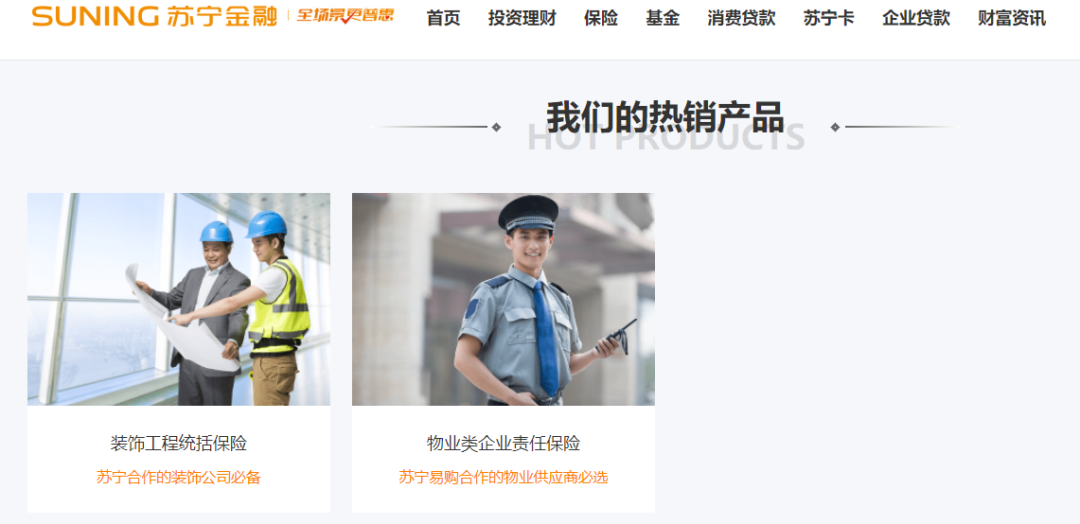The height and width of the screenshot is (524, 1080).
Task: Click the construction engineers product image
Action: (178, 299)
